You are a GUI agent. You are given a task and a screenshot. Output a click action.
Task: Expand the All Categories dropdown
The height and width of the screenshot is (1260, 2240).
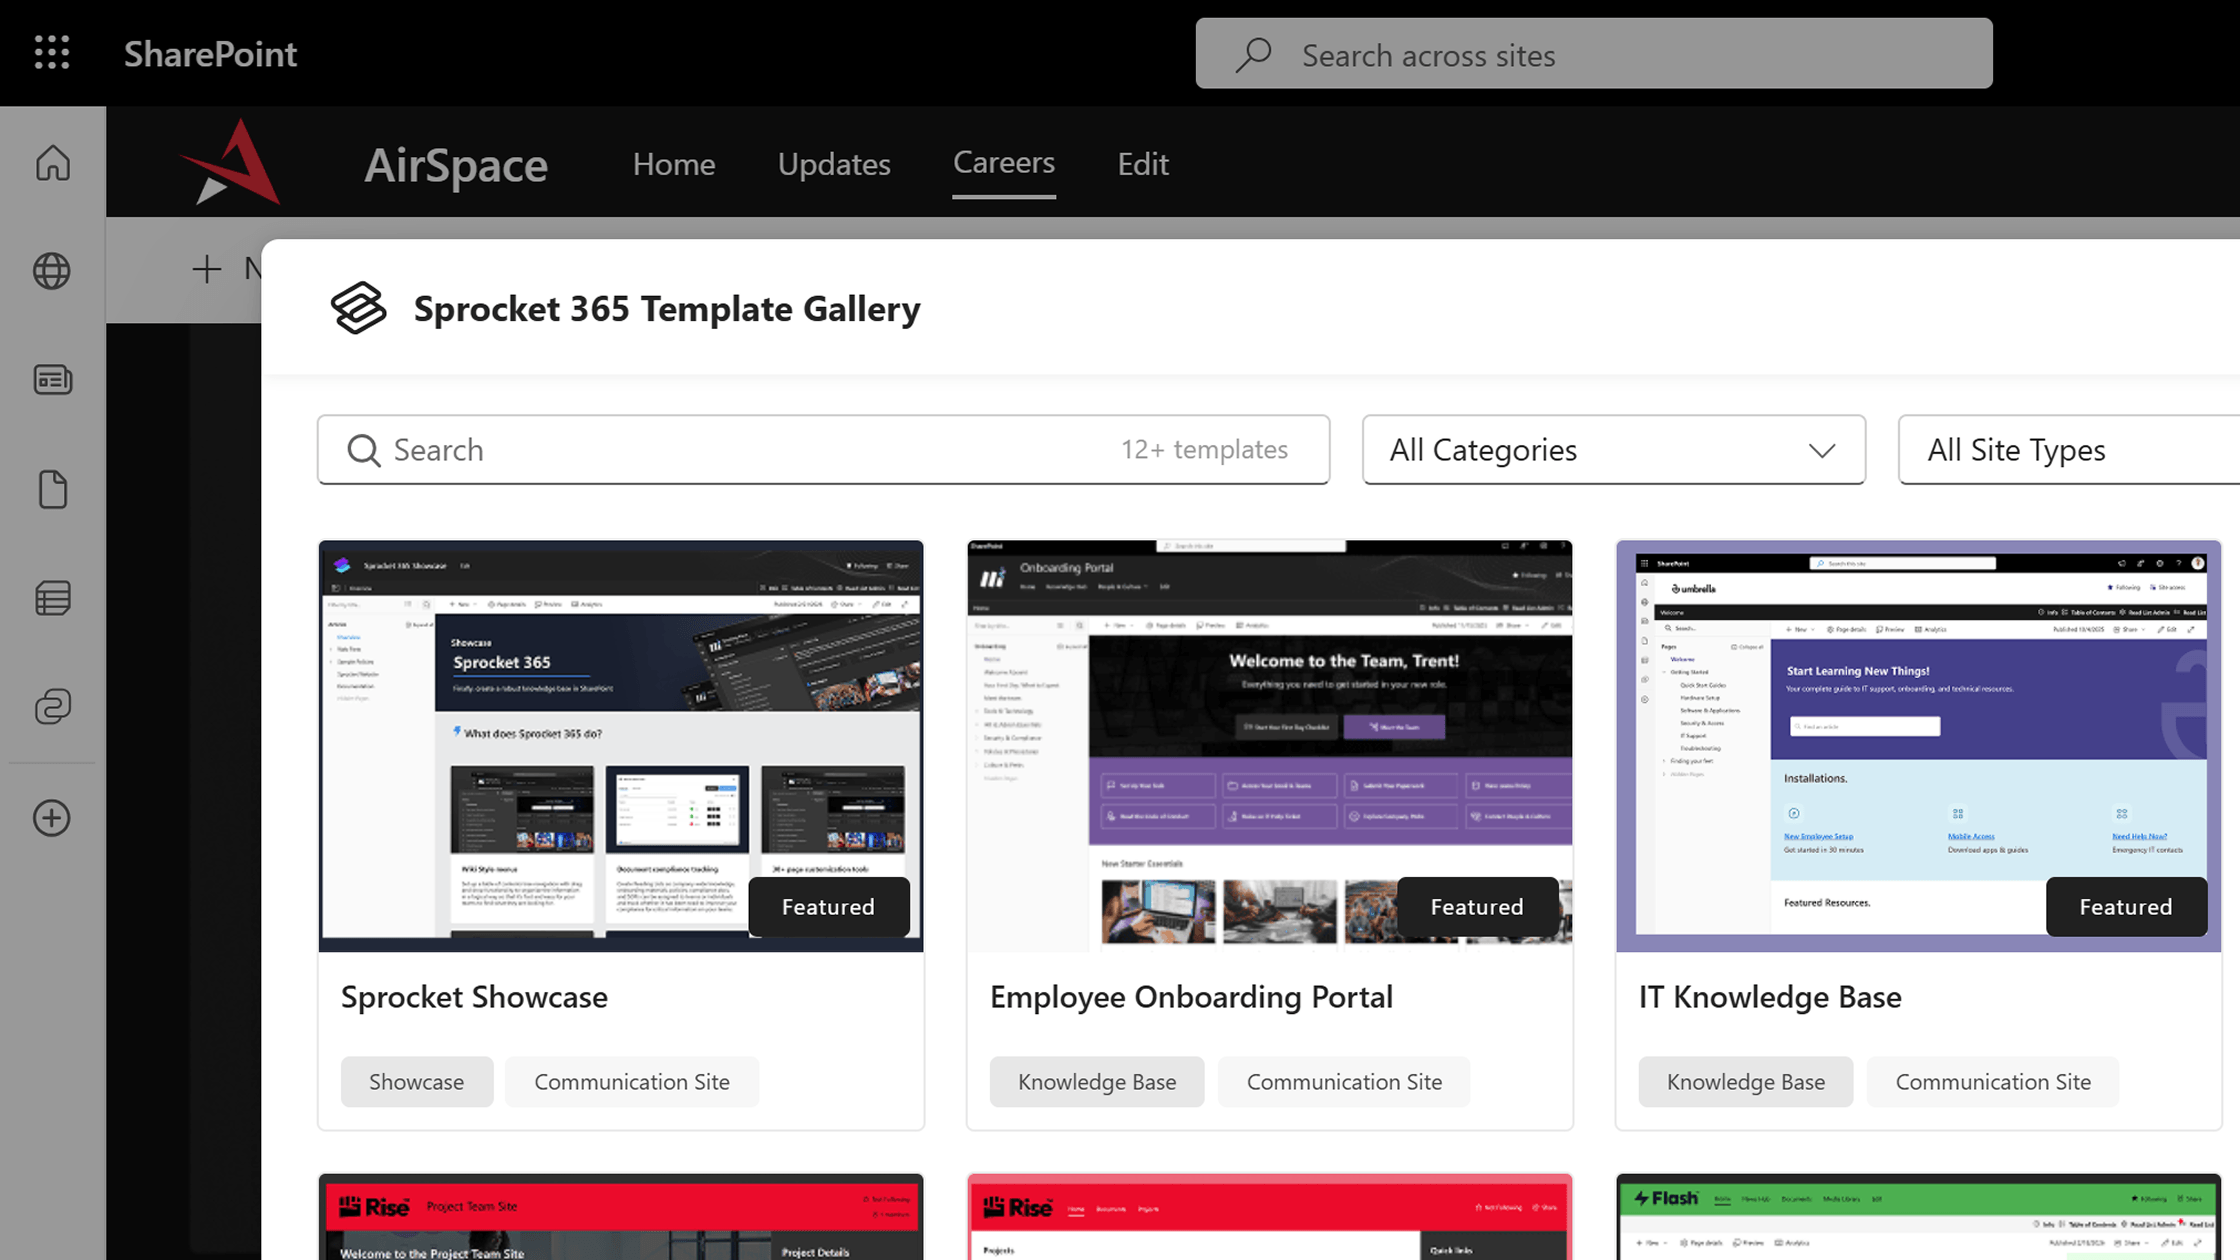tap(1614, 450)
